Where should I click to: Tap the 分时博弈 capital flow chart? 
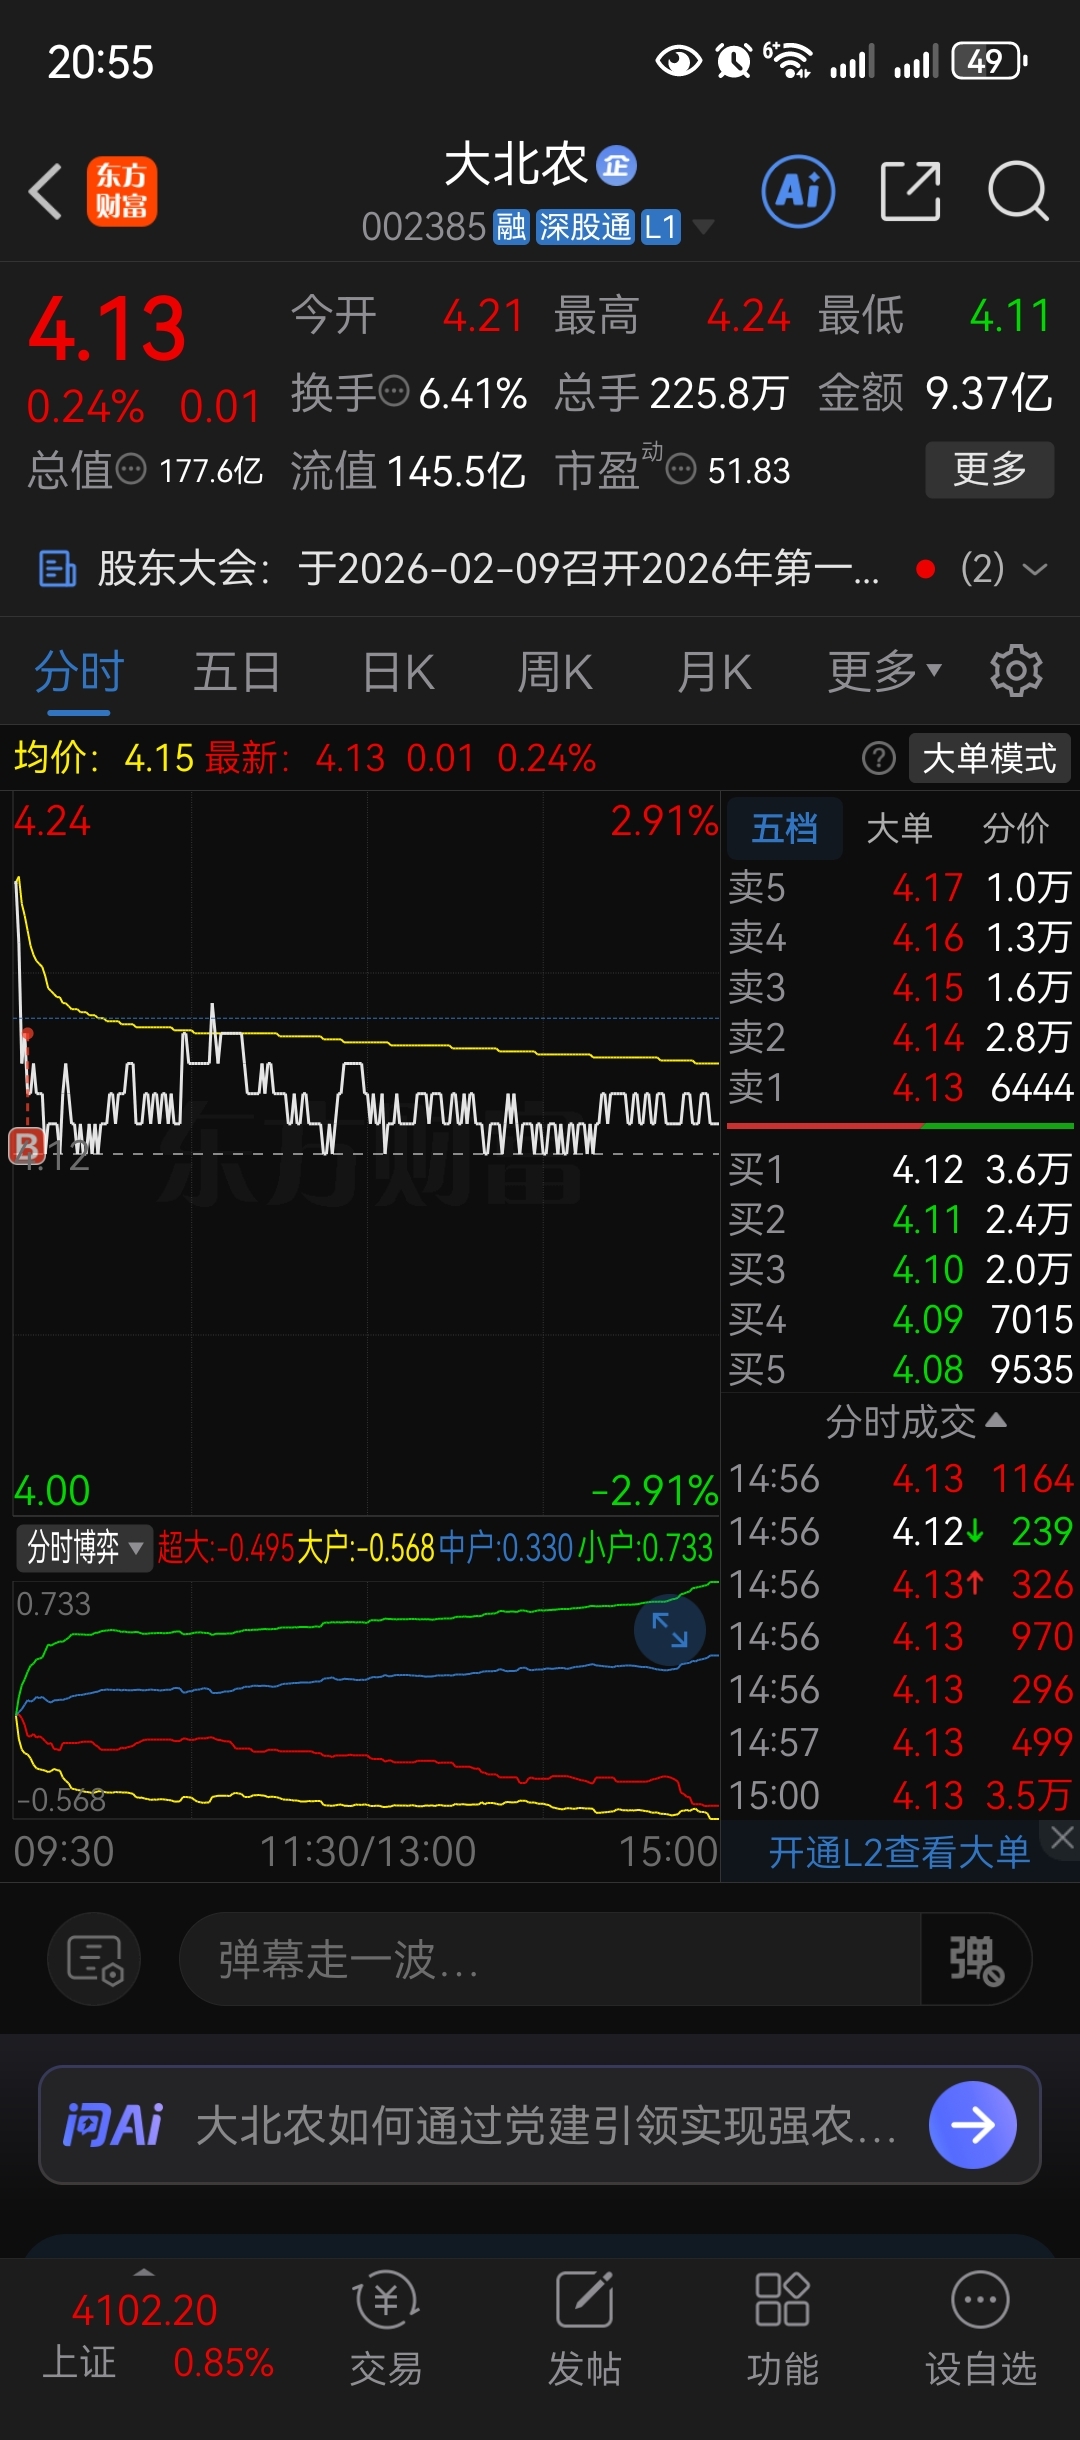click(x=366, y=1700)
